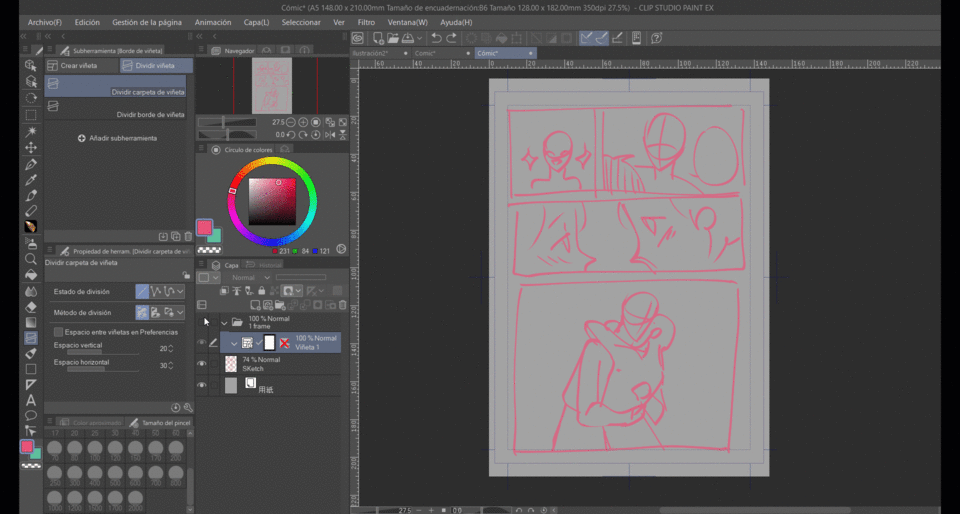Click Añadir subherramienta
This screenshot has height=514, width=960.
click(x=118, y=138)
